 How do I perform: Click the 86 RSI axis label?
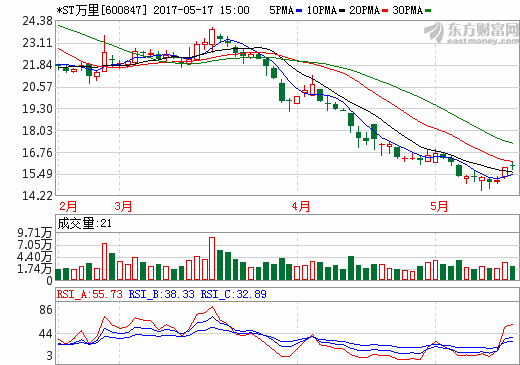click(x=46, y=310)
